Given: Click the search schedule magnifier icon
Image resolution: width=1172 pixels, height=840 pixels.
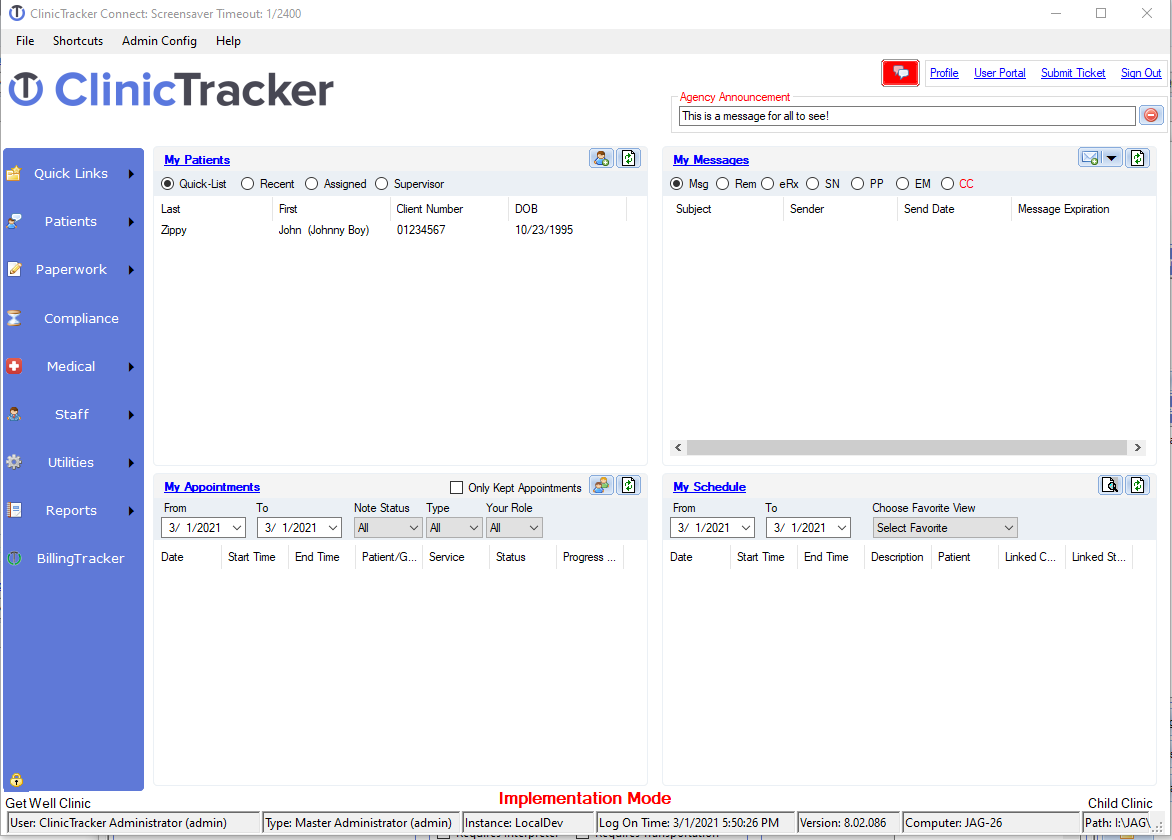Looking at the screenshot, I should tap(1110, 485).
